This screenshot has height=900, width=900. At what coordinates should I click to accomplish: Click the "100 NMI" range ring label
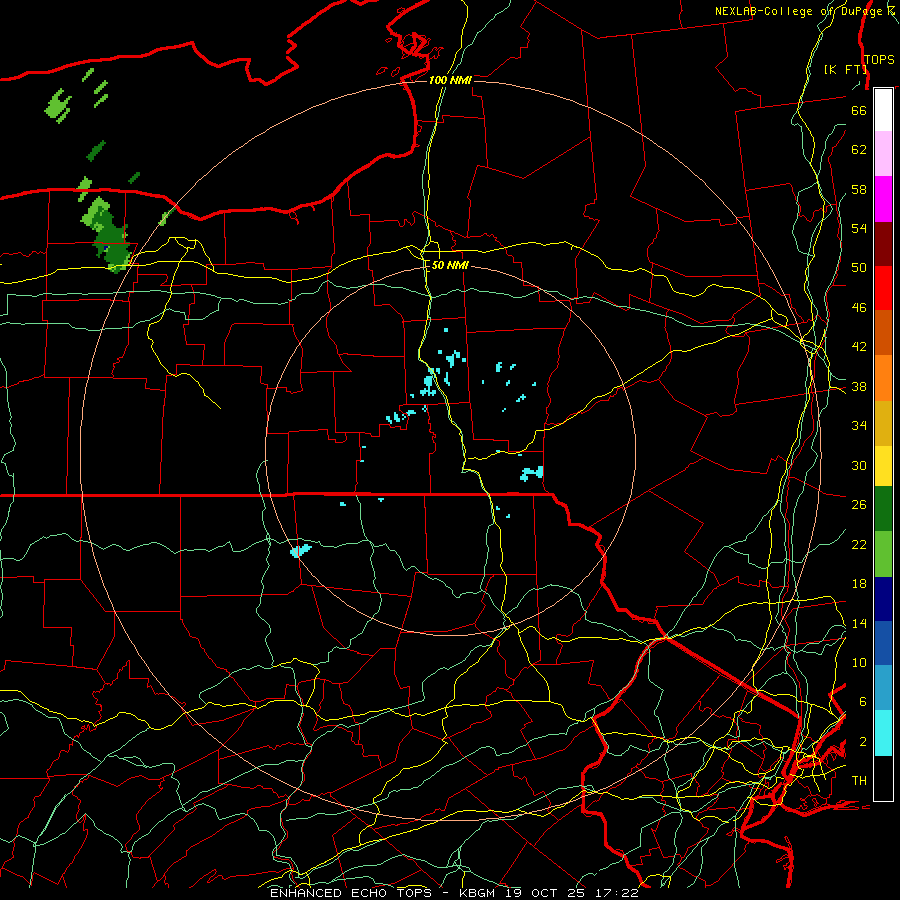[x=450, y=80]
